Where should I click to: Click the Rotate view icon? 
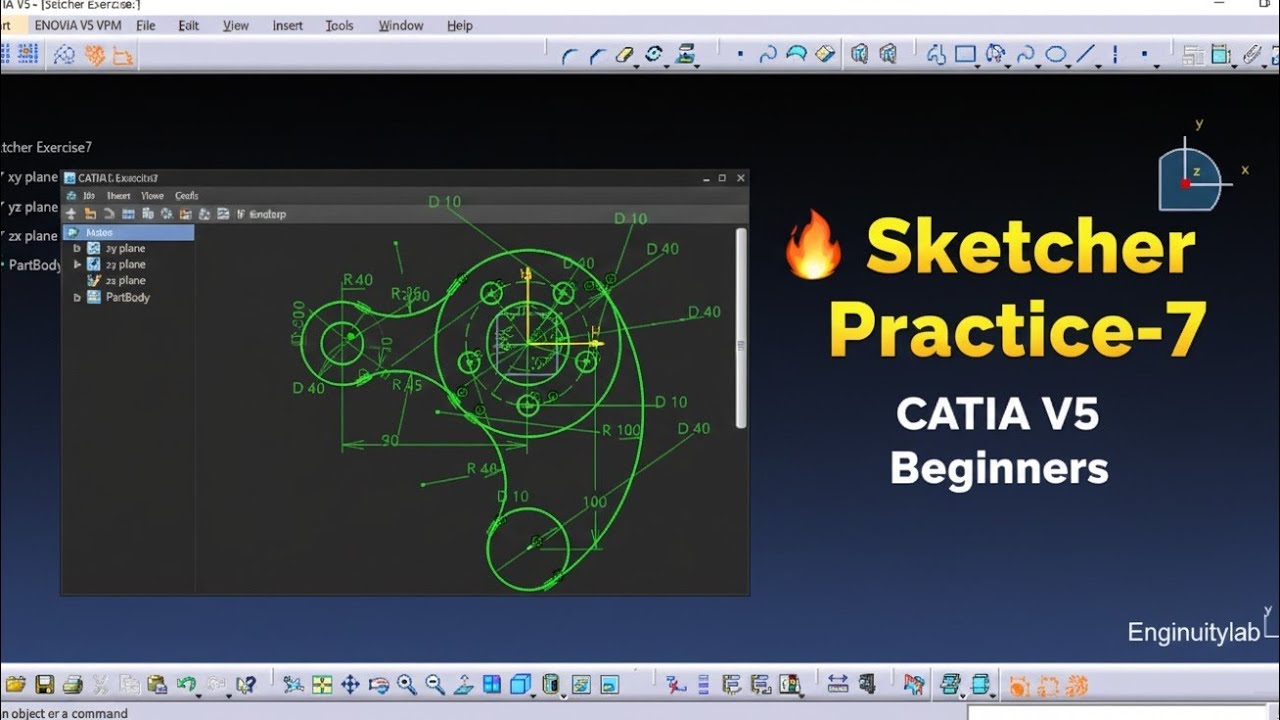pos(378,685)
